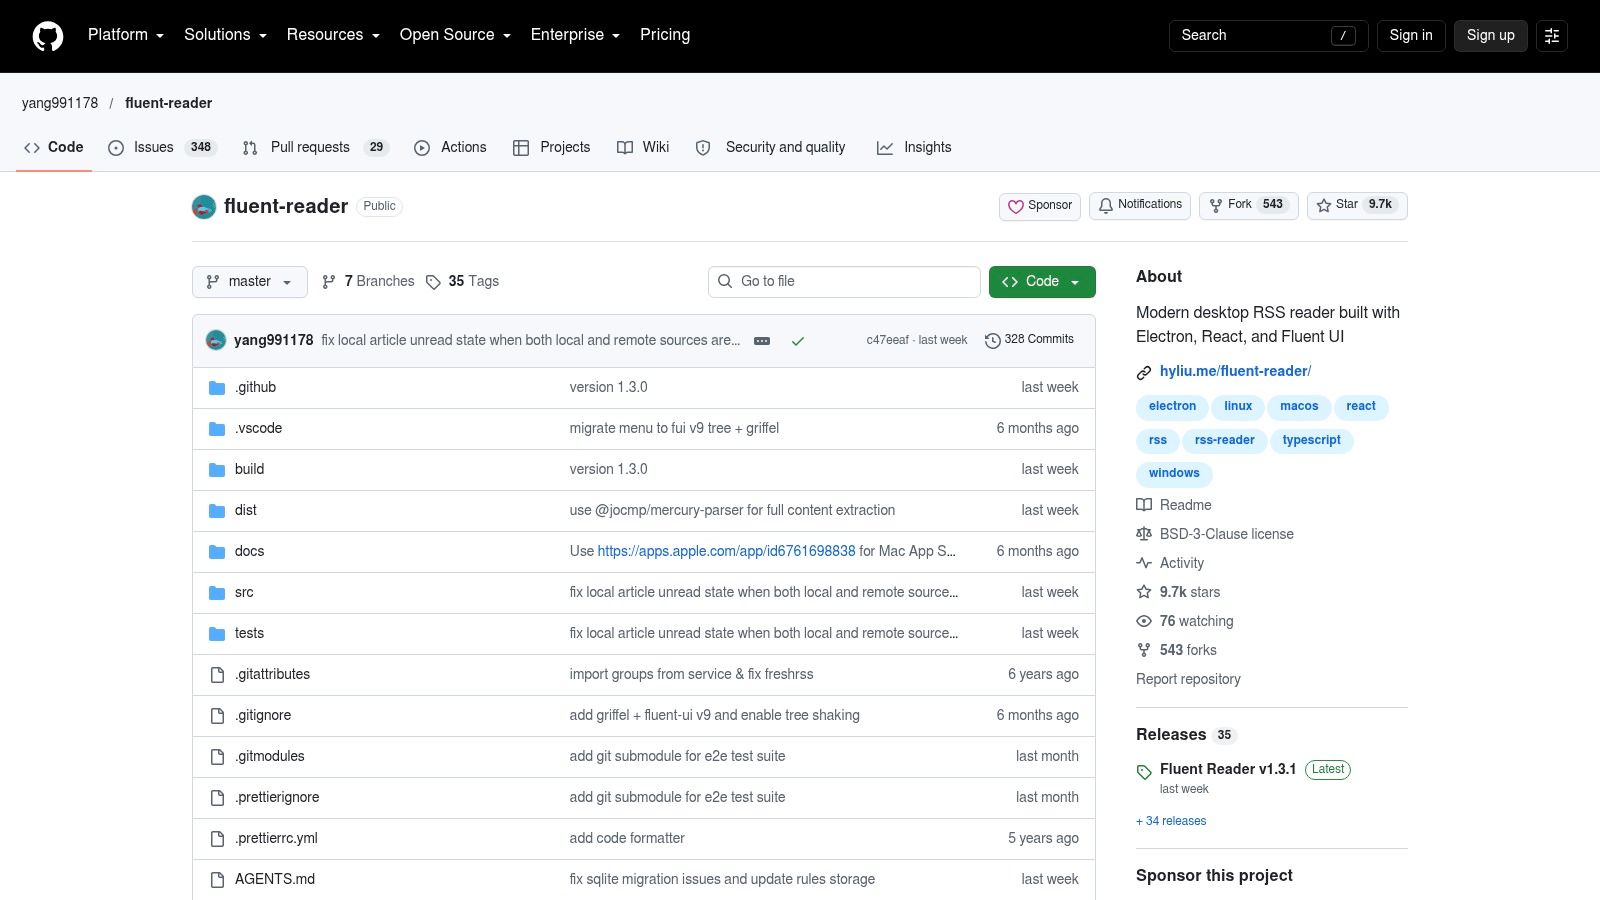Click the Sponsor button
This screenshot has width=1600, height=900.
coord(1040,206)
